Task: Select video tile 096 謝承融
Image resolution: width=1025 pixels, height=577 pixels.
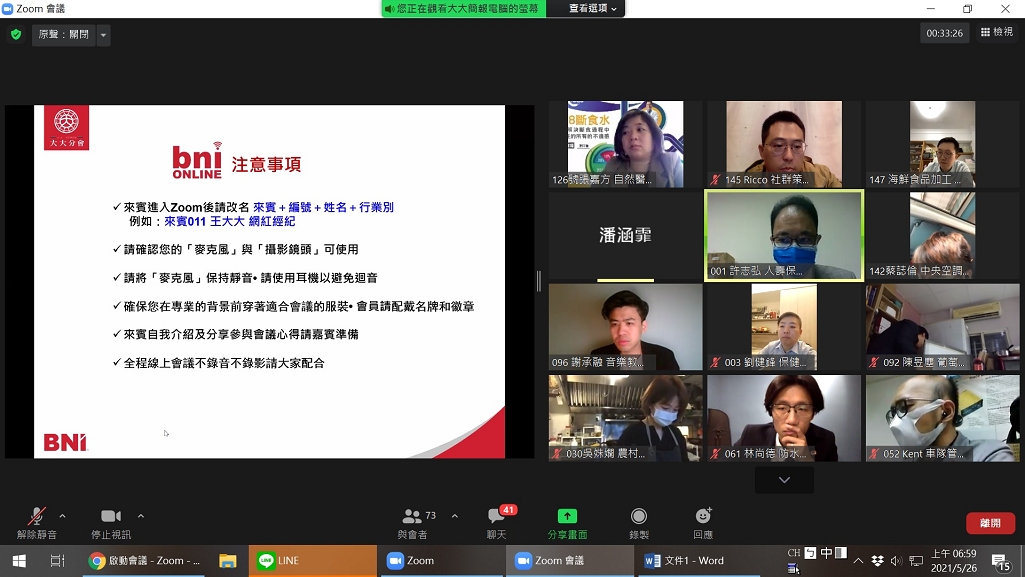Action: coord(625,327)
